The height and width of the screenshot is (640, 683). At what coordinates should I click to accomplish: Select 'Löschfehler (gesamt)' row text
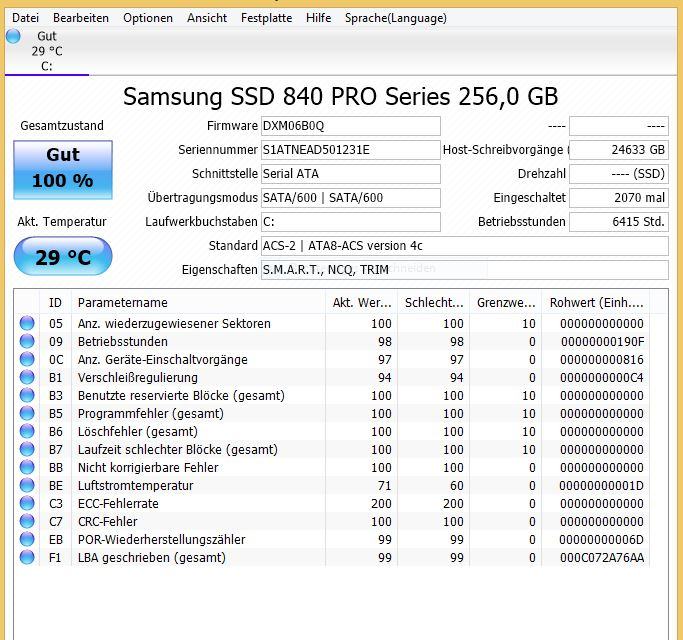(x=138, y=432)
